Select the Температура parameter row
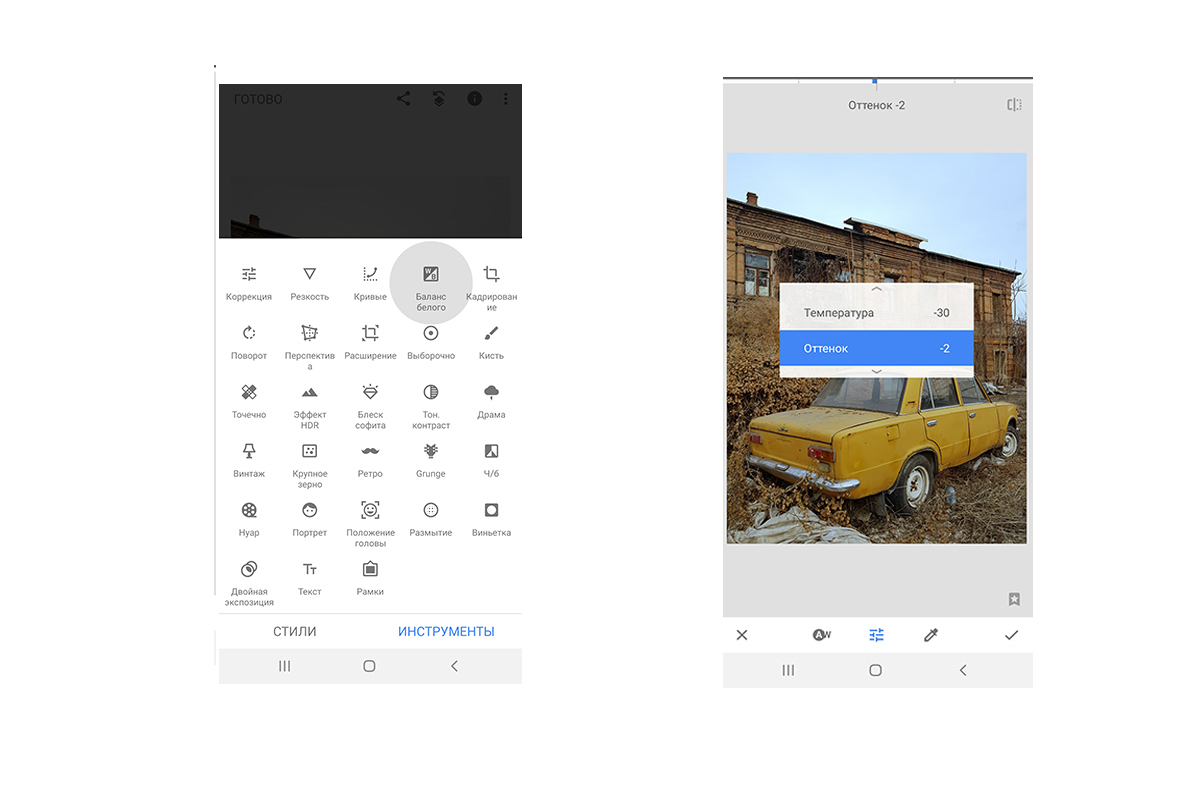The image size is (1200, 800). pos(877,313)
